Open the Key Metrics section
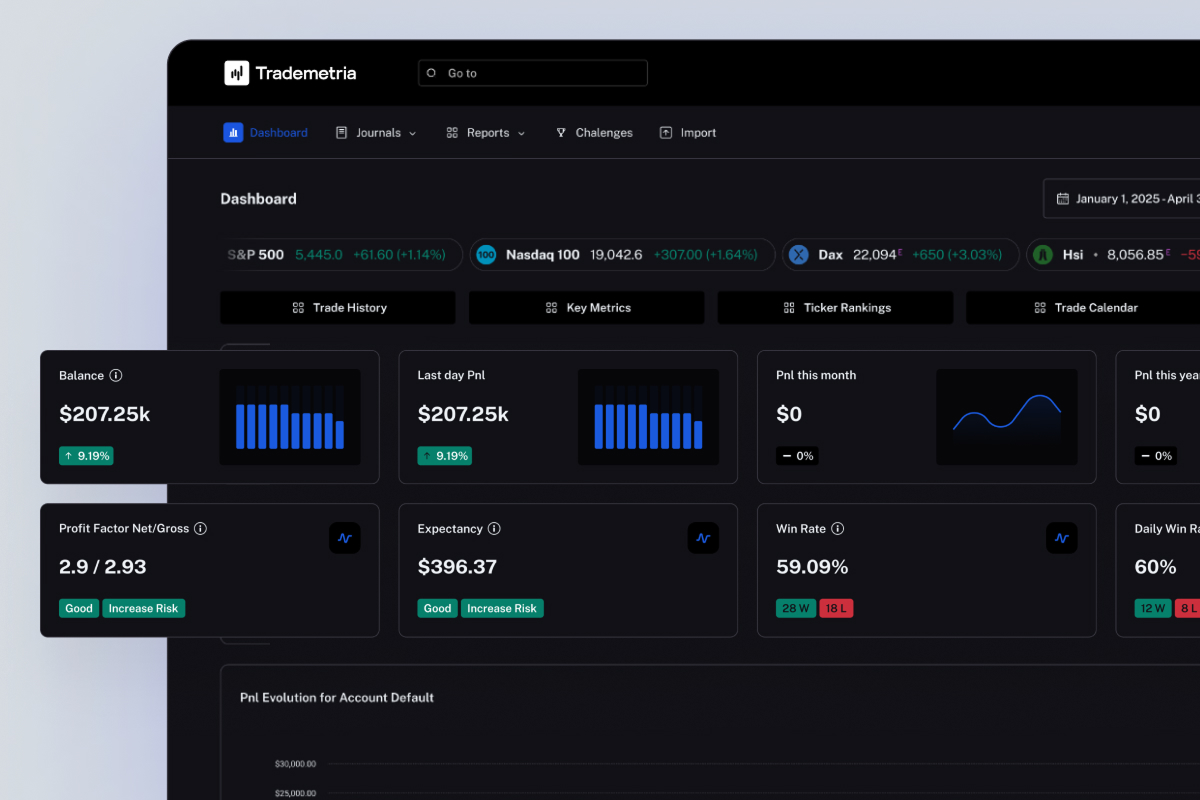 tap(587, 308)
